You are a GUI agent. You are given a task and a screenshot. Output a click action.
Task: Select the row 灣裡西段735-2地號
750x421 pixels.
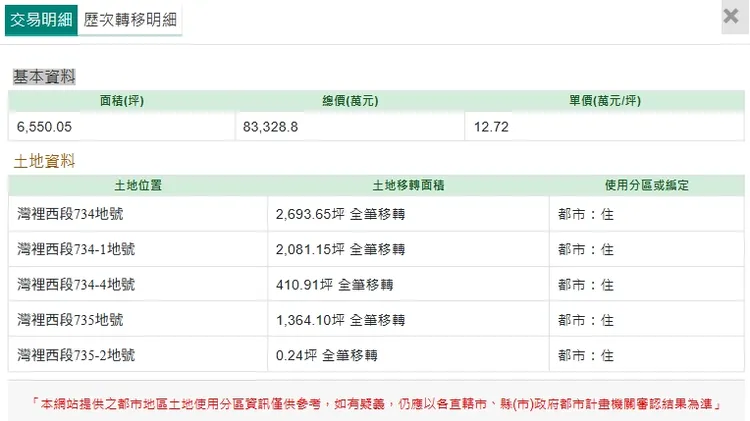click(376, 355)
